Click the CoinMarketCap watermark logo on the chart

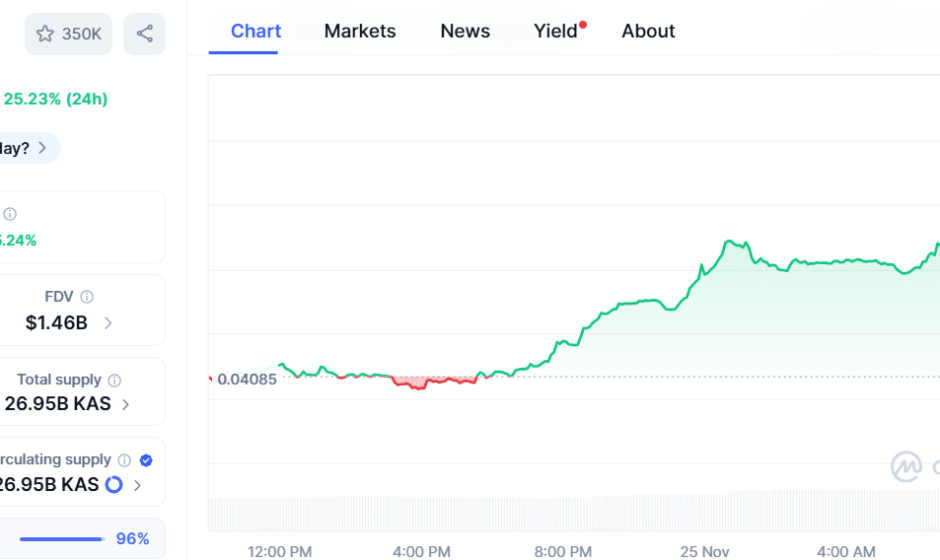click(x=907, y=466)
